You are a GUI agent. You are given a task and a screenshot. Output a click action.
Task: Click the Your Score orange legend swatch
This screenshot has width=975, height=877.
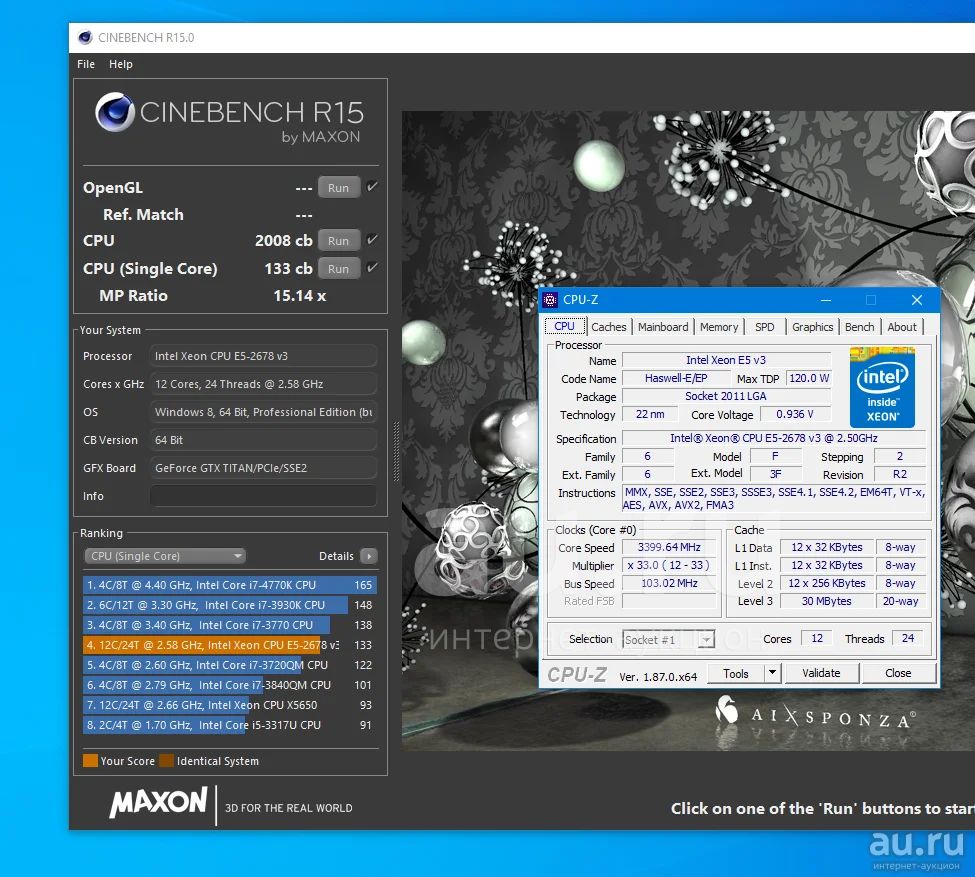click(90, 760)
